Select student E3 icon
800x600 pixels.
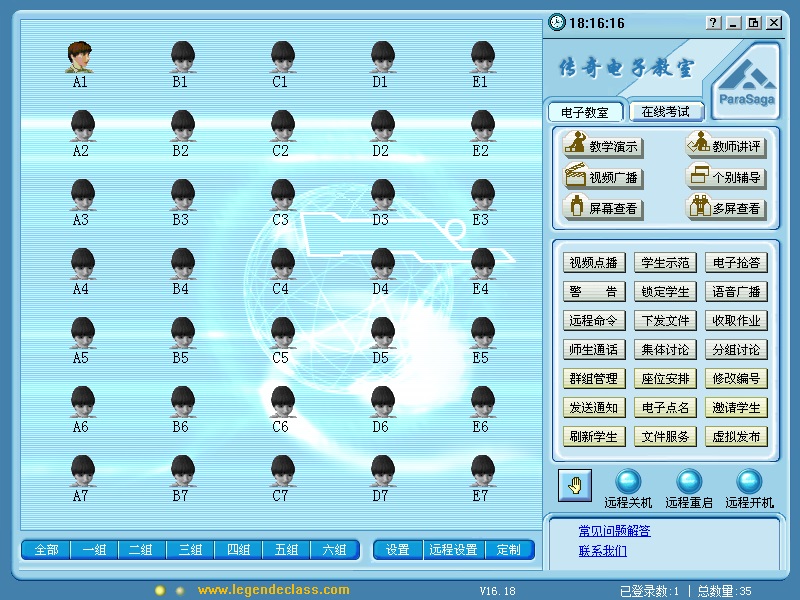tap(482, 195)
